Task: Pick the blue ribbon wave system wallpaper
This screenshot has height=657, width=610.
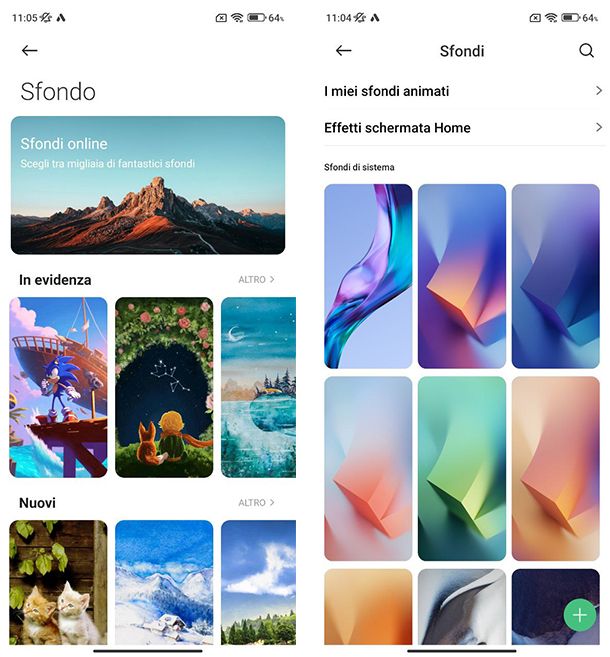Action: [368, 276]
